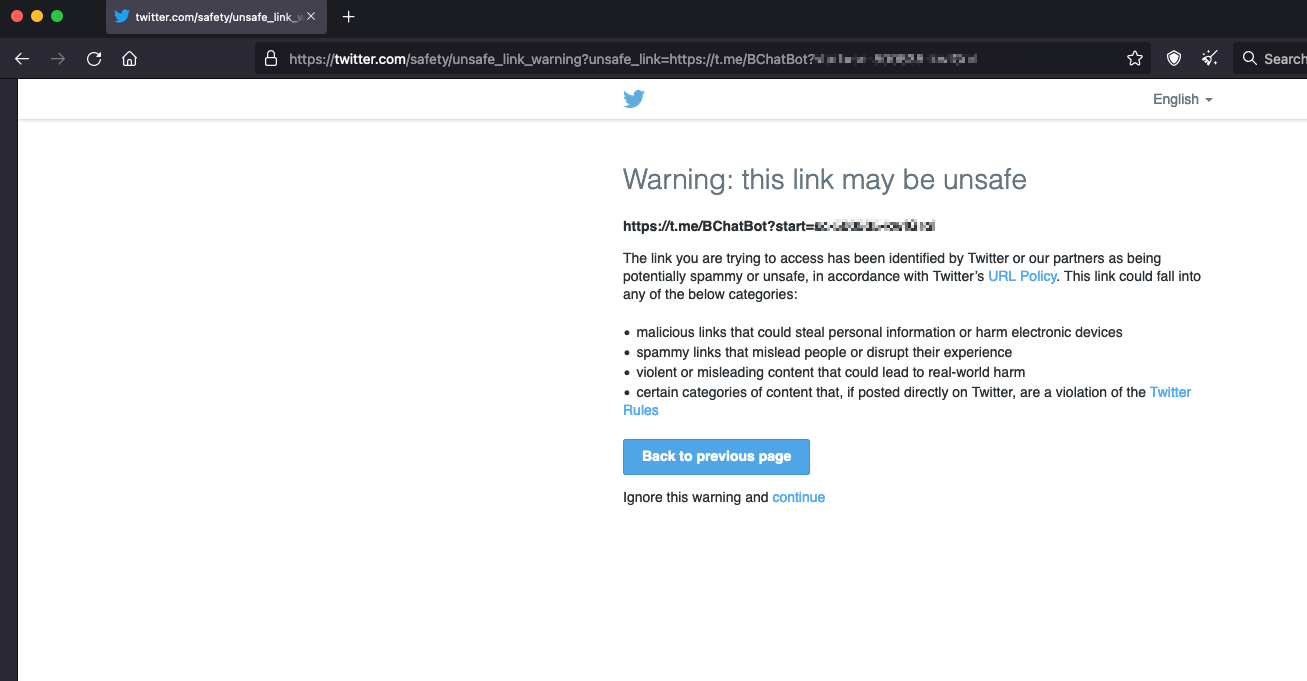This screenshot has width=1307, height=681.
Task: Click the sparkle wand toolbar icon
Action: (x=1210, y=59)
